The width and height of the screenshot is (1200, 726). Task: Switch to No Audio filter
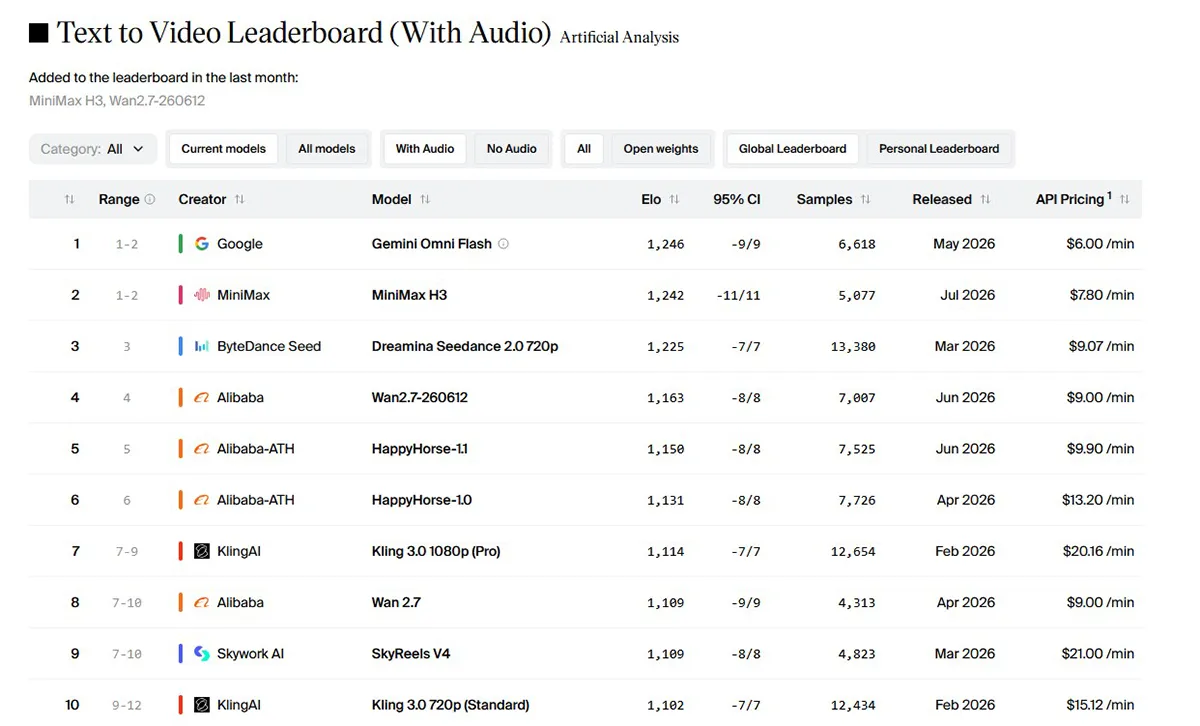tap(512, 149)
